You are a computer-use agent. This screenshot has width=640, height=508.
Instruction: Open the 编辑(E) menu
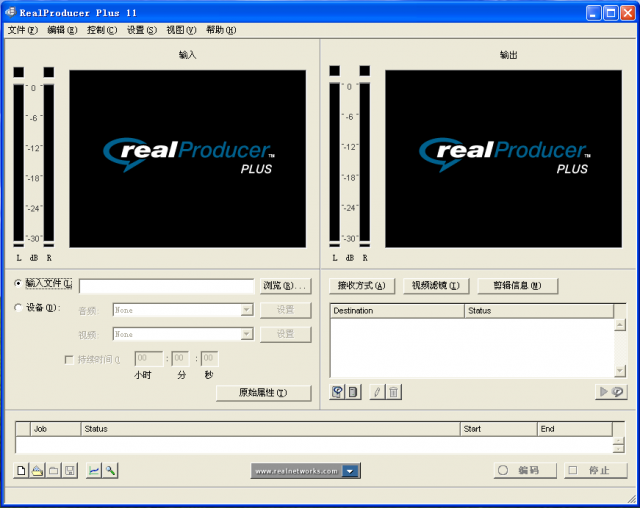coord(62,30)
